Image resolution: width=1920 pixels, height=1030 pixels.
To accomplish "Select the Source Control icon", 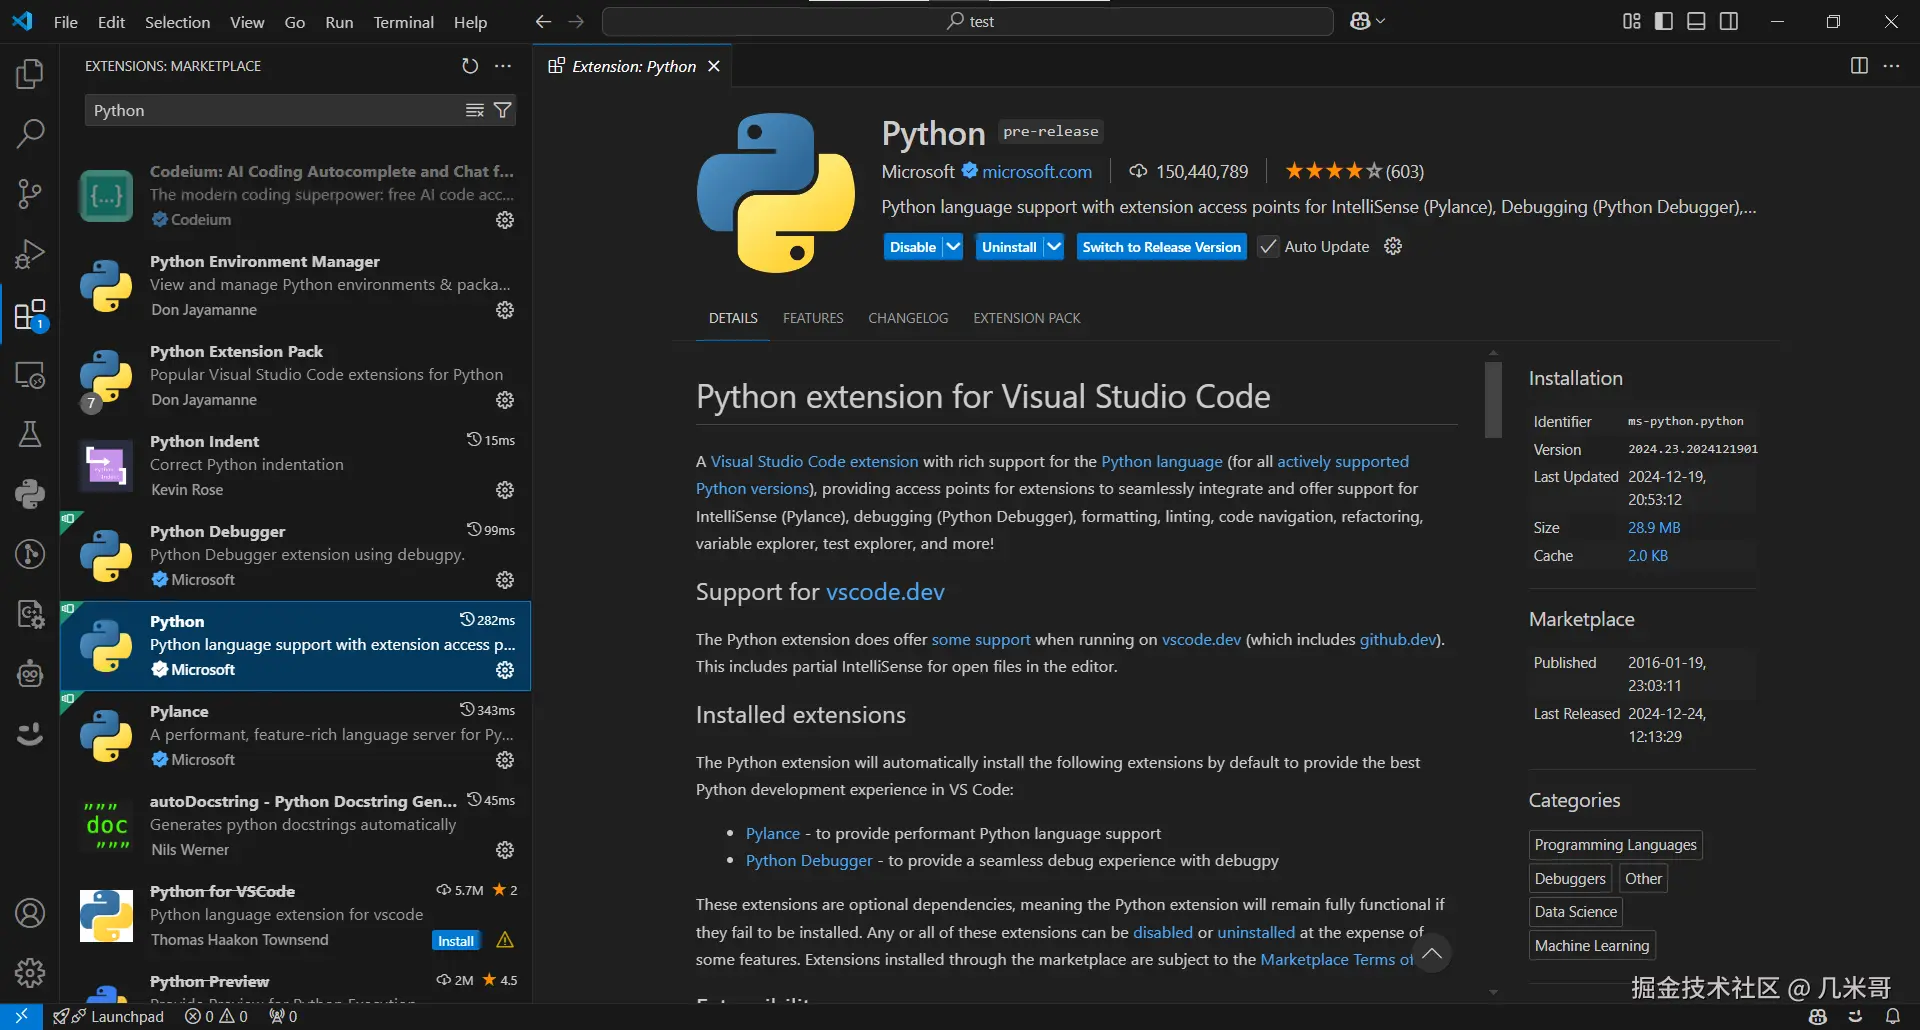I will click(30, 194).
